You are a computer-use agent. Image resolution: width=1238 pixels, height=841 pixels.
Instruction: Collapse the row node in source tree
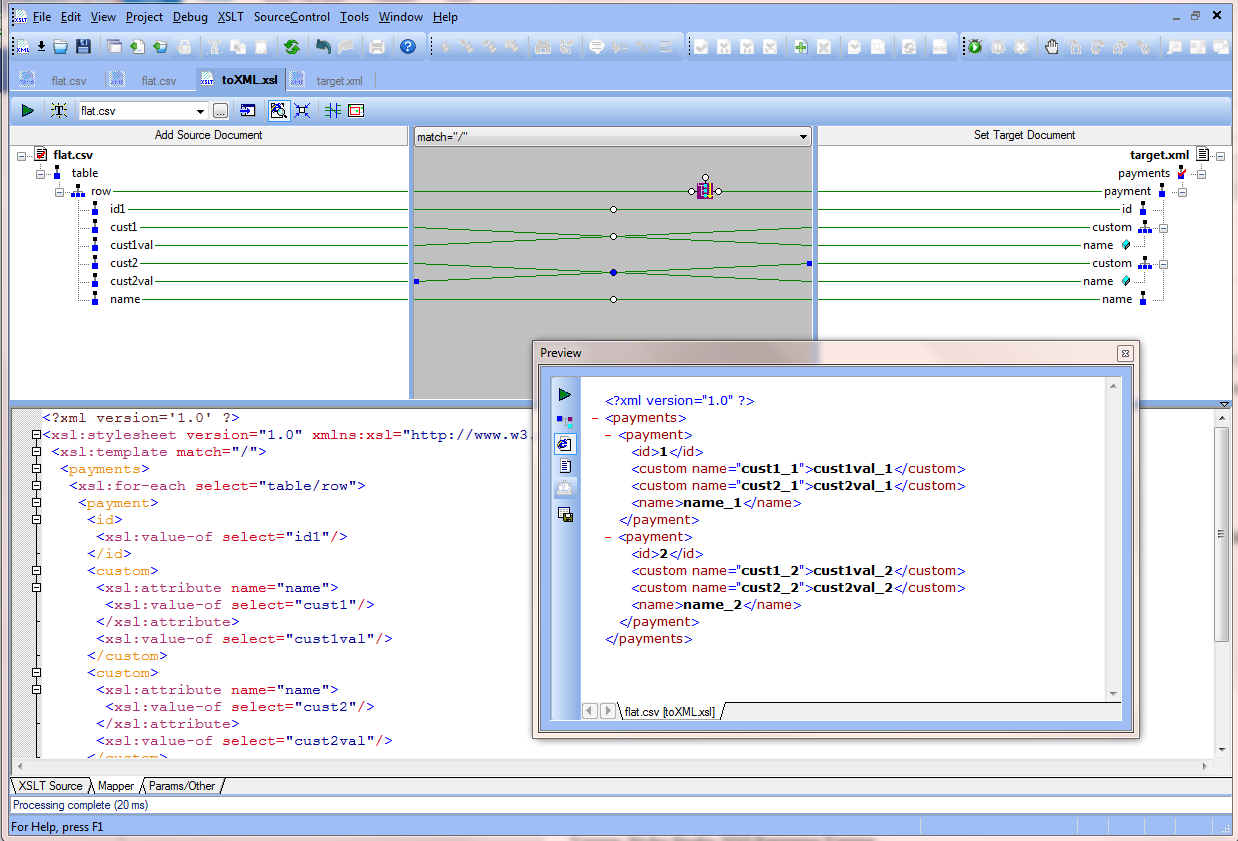click(x=60, y=191)
